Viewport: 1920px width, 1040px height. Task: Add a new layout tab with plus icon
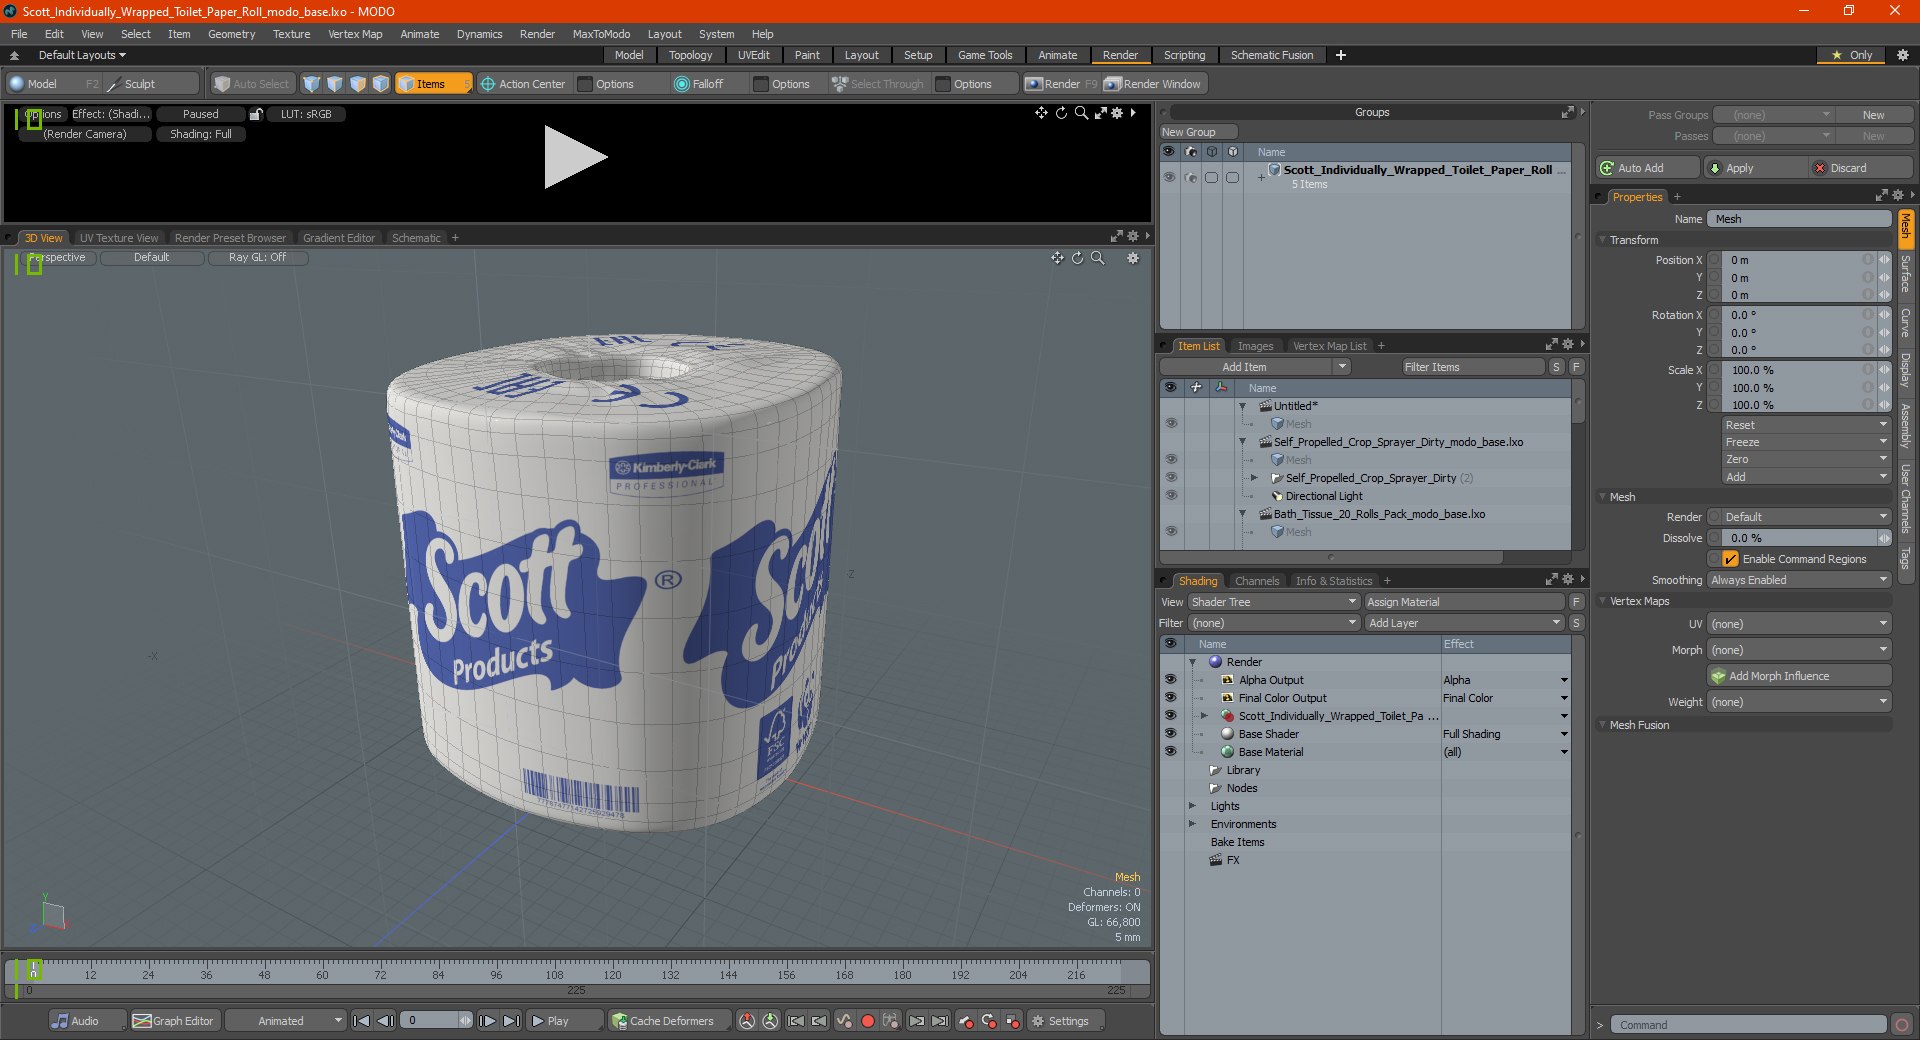click(x=1341, y=55)
